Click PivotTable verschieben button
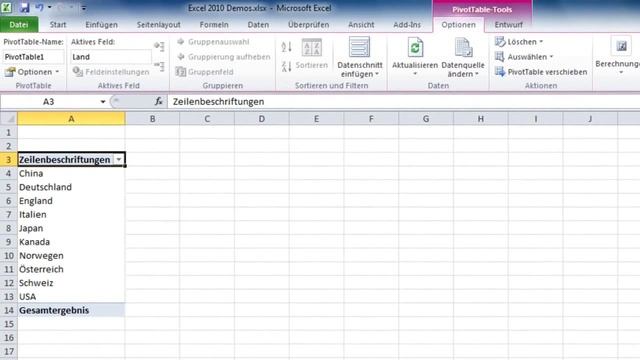The image size is (640, 360). [541, 72]
